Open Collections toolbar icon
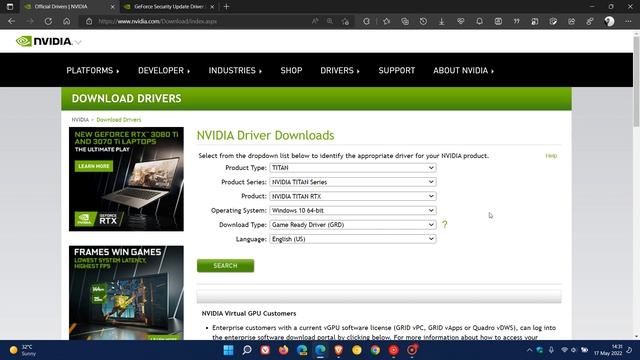 [405, 21]
